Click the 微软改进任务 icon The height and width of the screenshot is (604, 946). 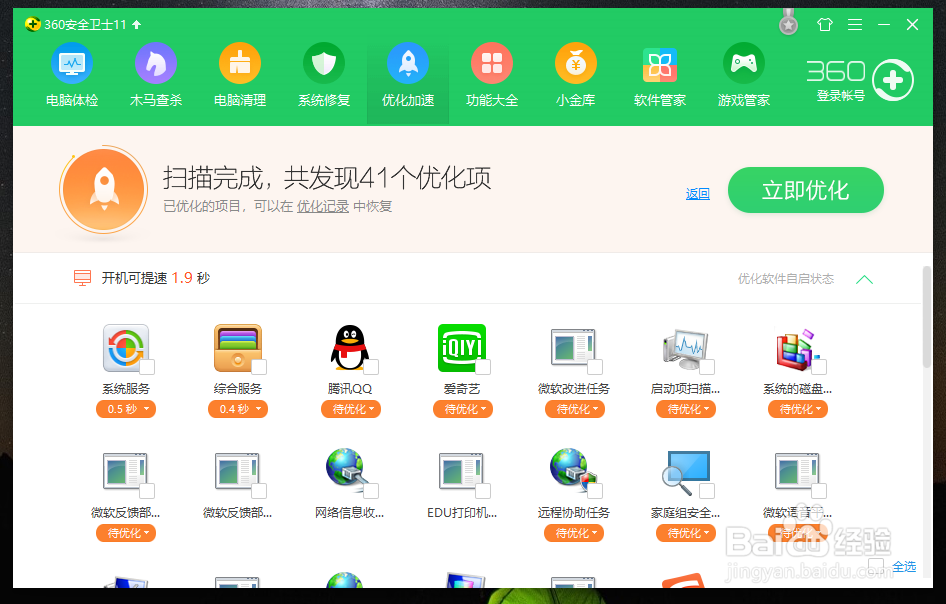point(573,348)
